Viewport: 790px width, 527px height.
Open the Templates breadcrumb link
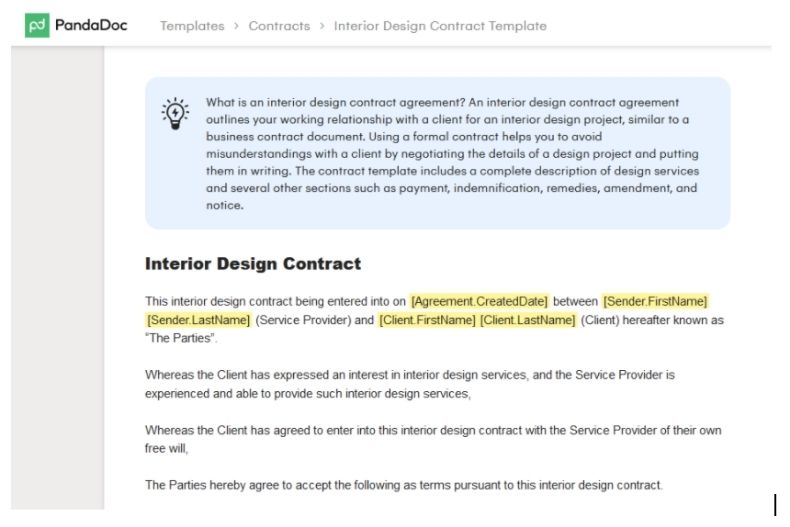click(x=192, y=26)
